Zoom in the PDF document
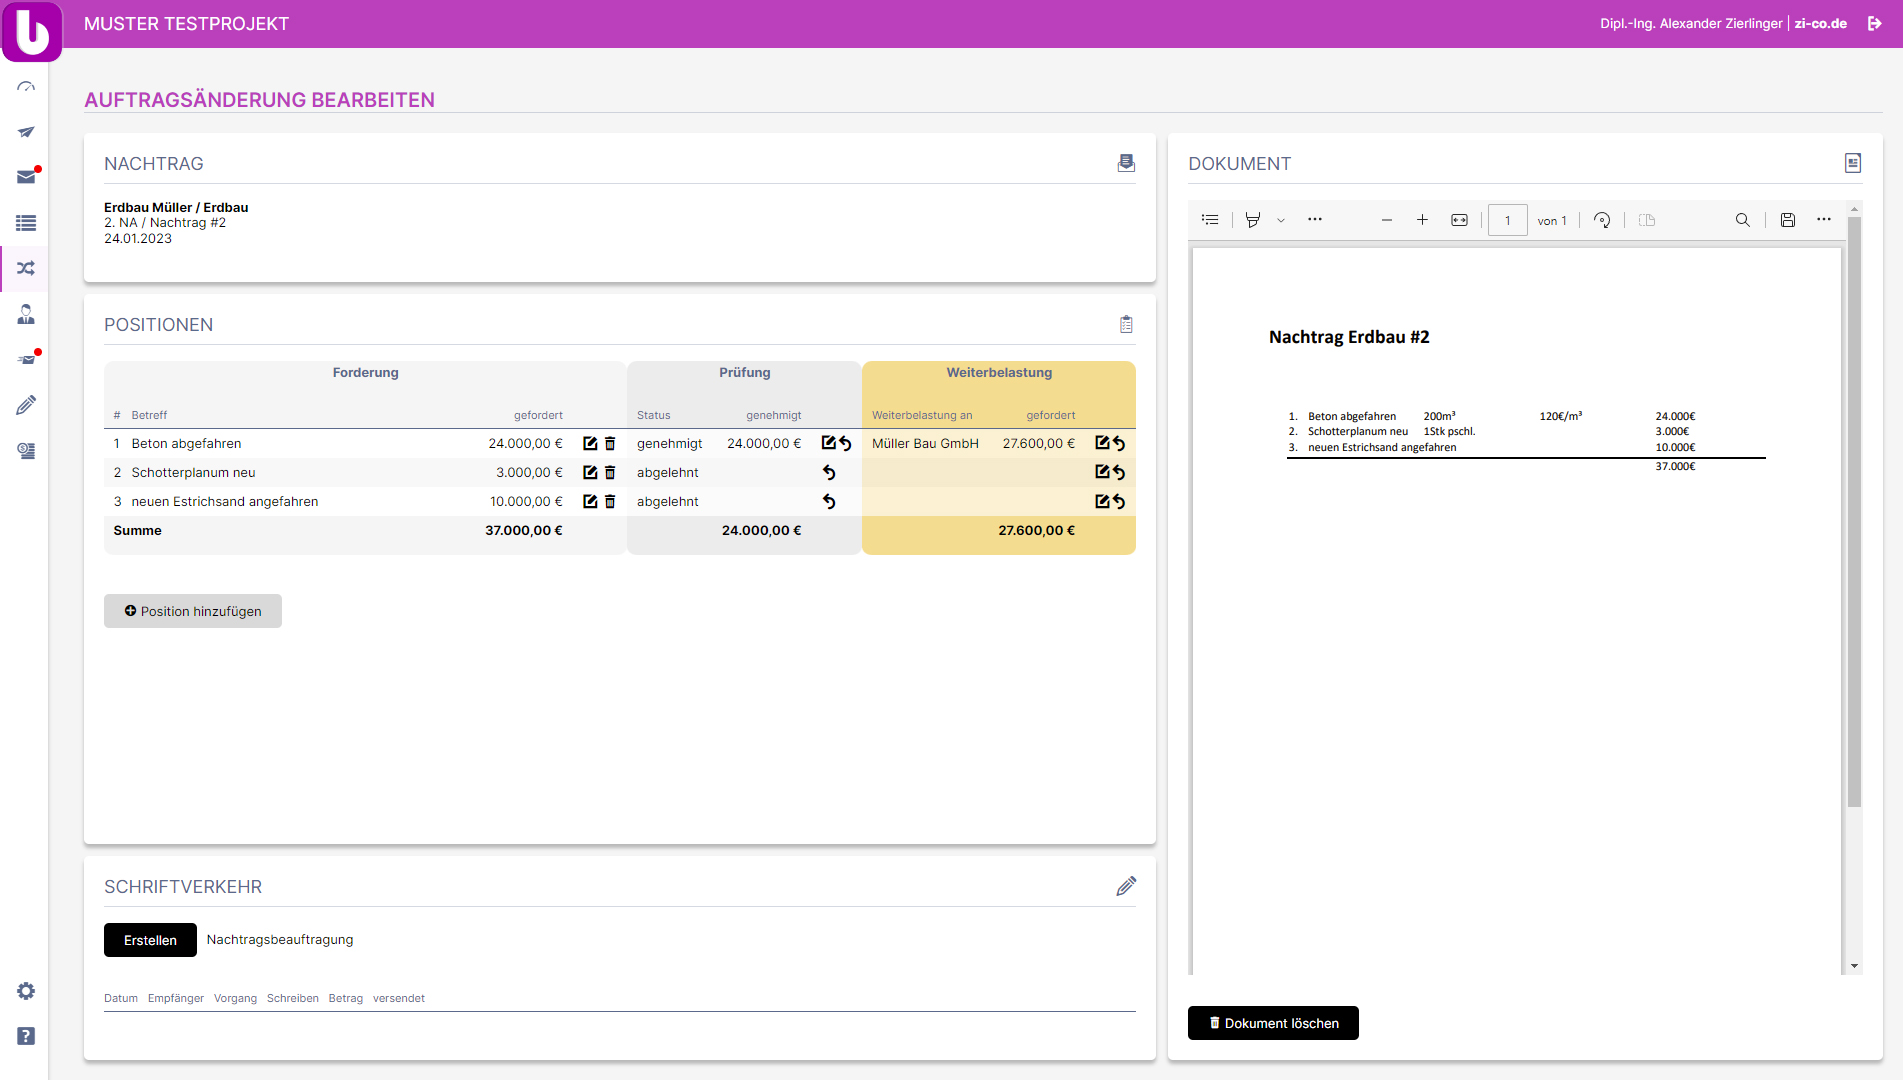Screen dimensions: 1903x1080 tap(1422, 219)
